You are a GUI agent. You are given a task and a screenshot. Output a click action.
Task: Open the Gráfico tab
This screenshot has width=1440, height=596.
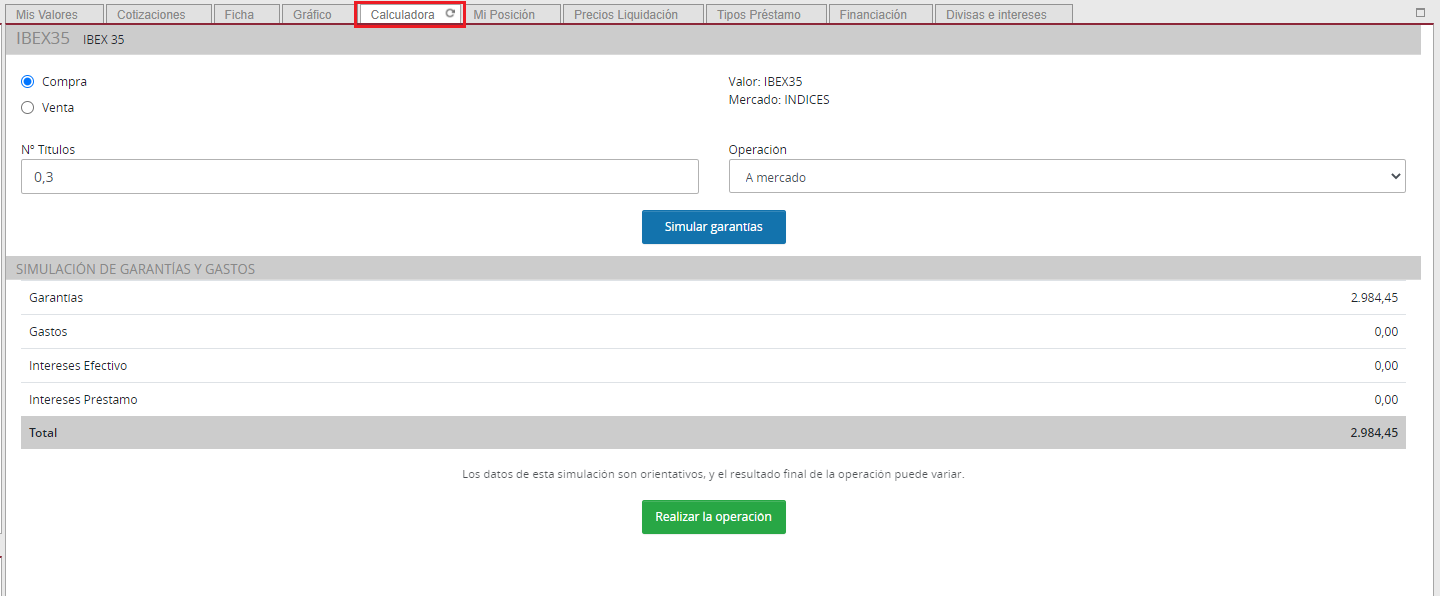[x=320, y=14]
